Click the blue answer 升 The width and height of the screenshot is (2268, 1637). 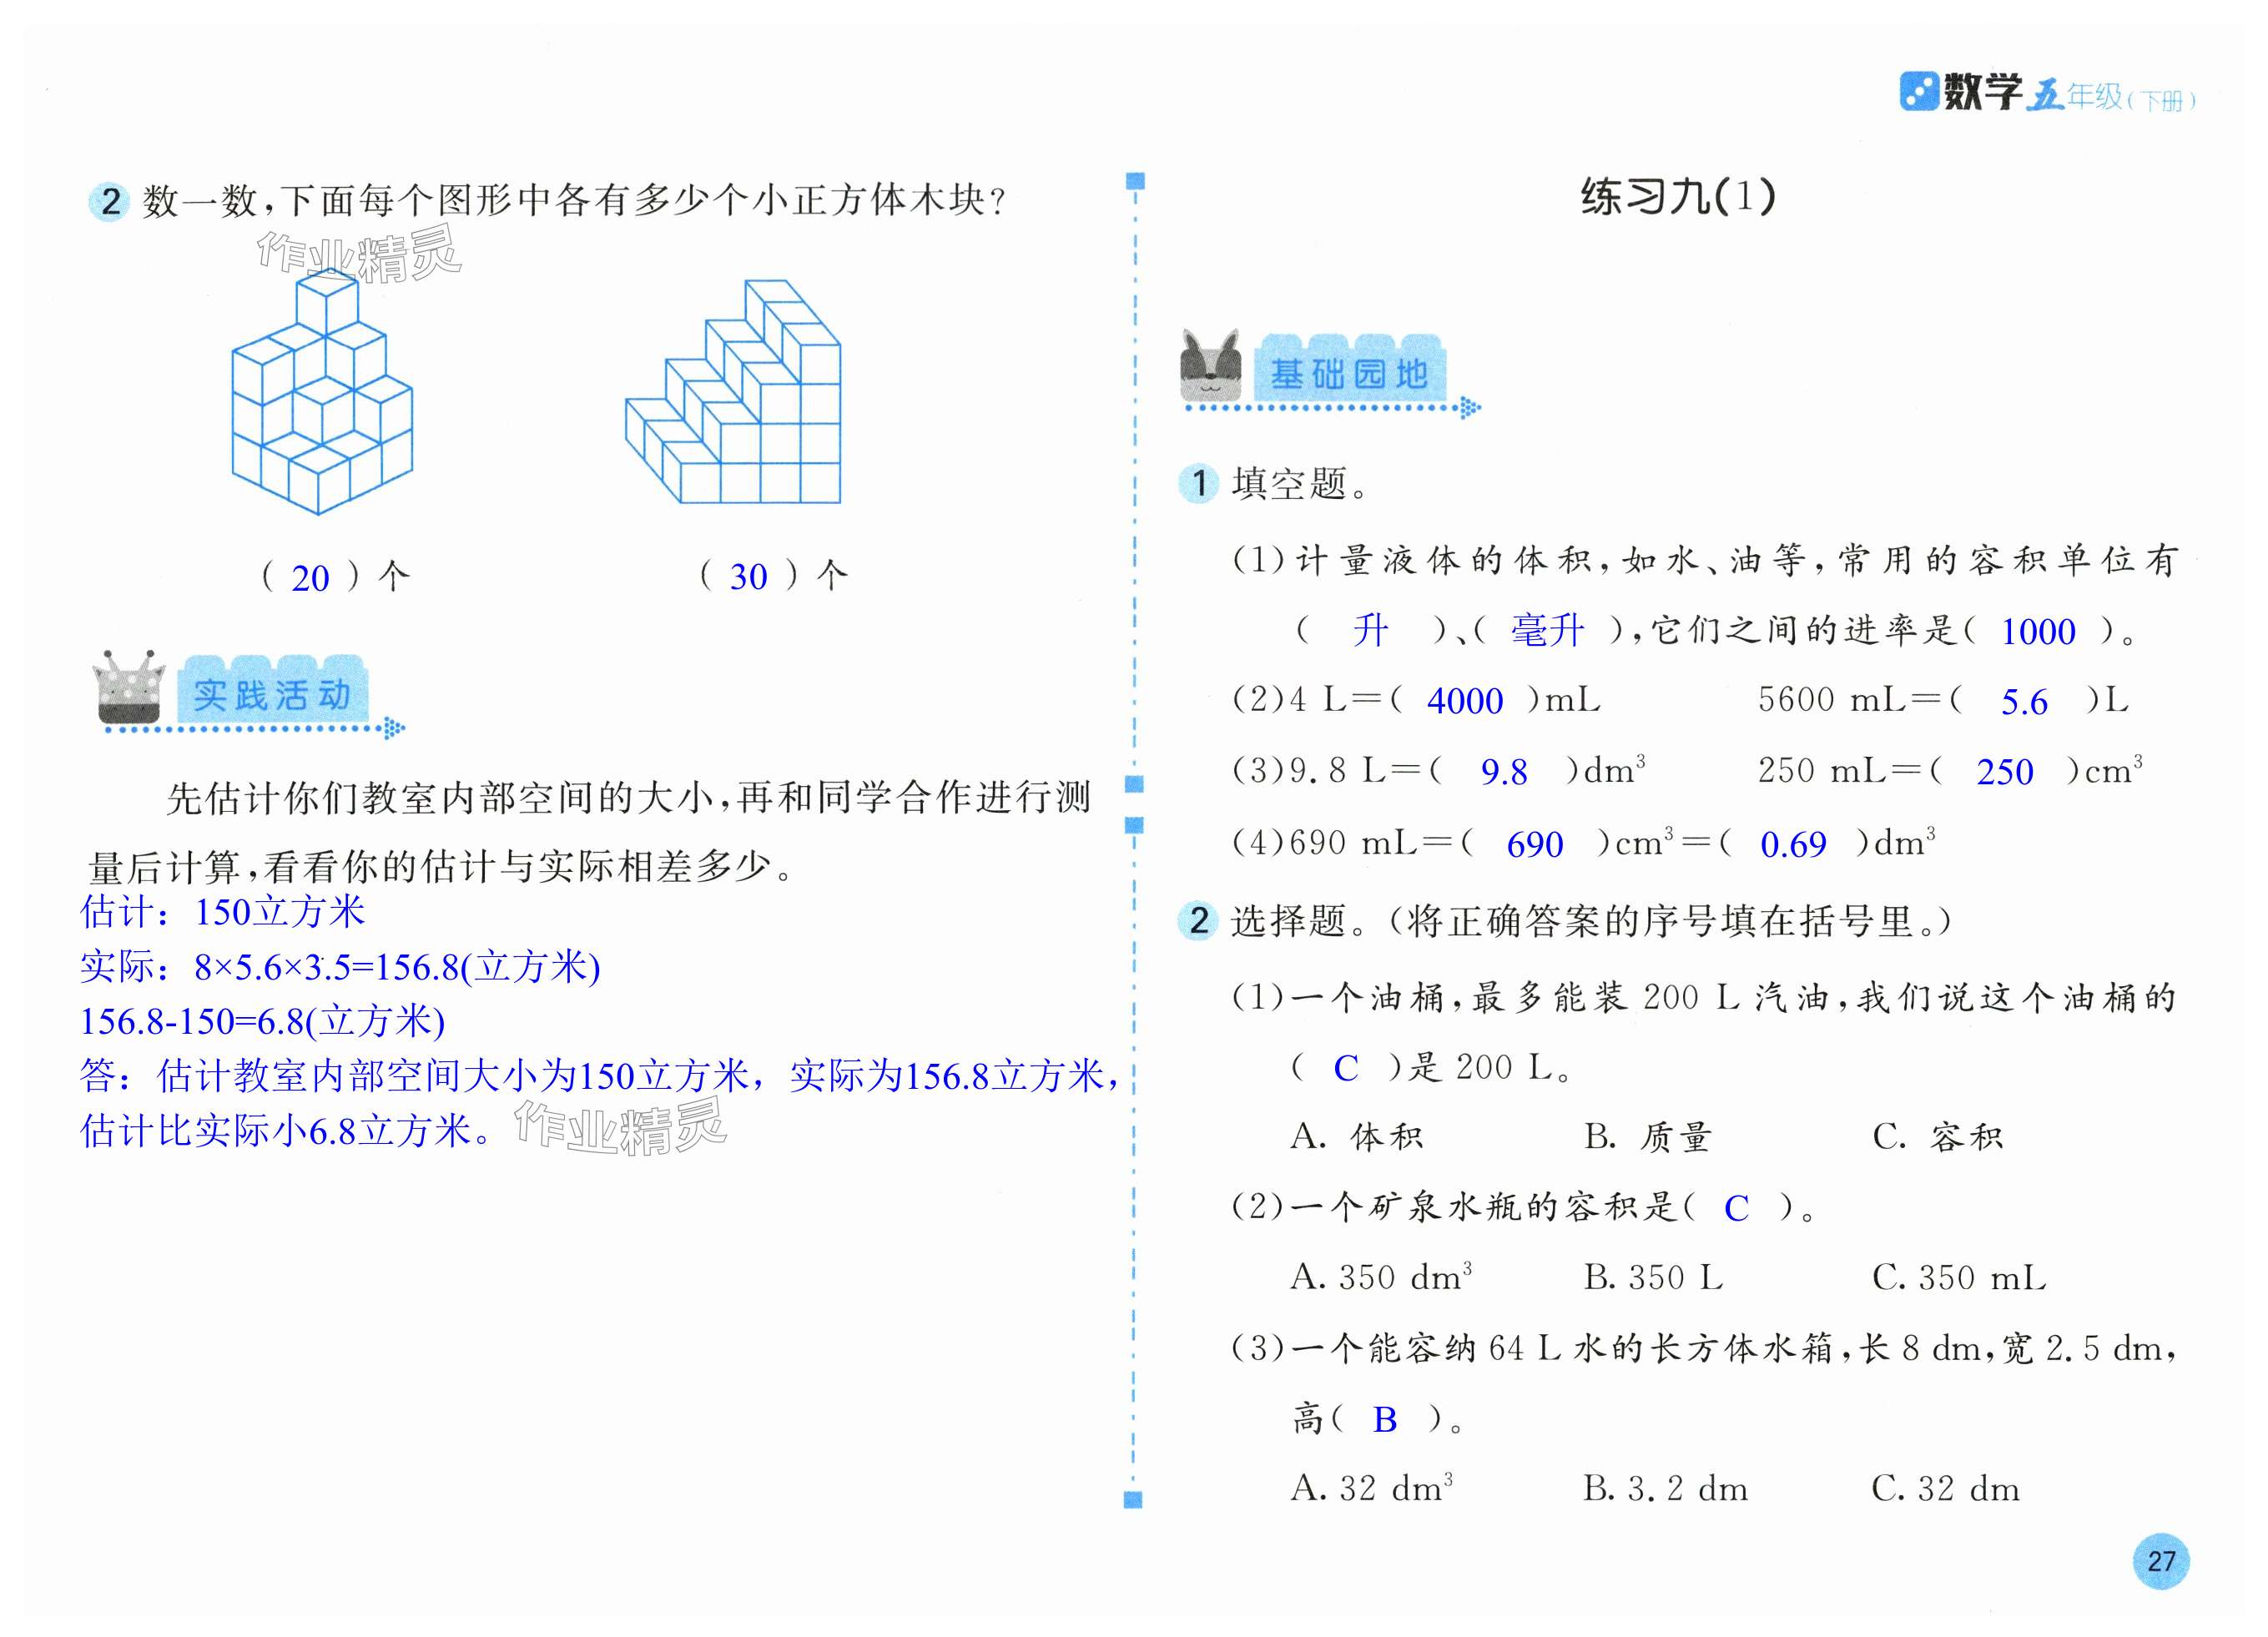pos(1370,630)
